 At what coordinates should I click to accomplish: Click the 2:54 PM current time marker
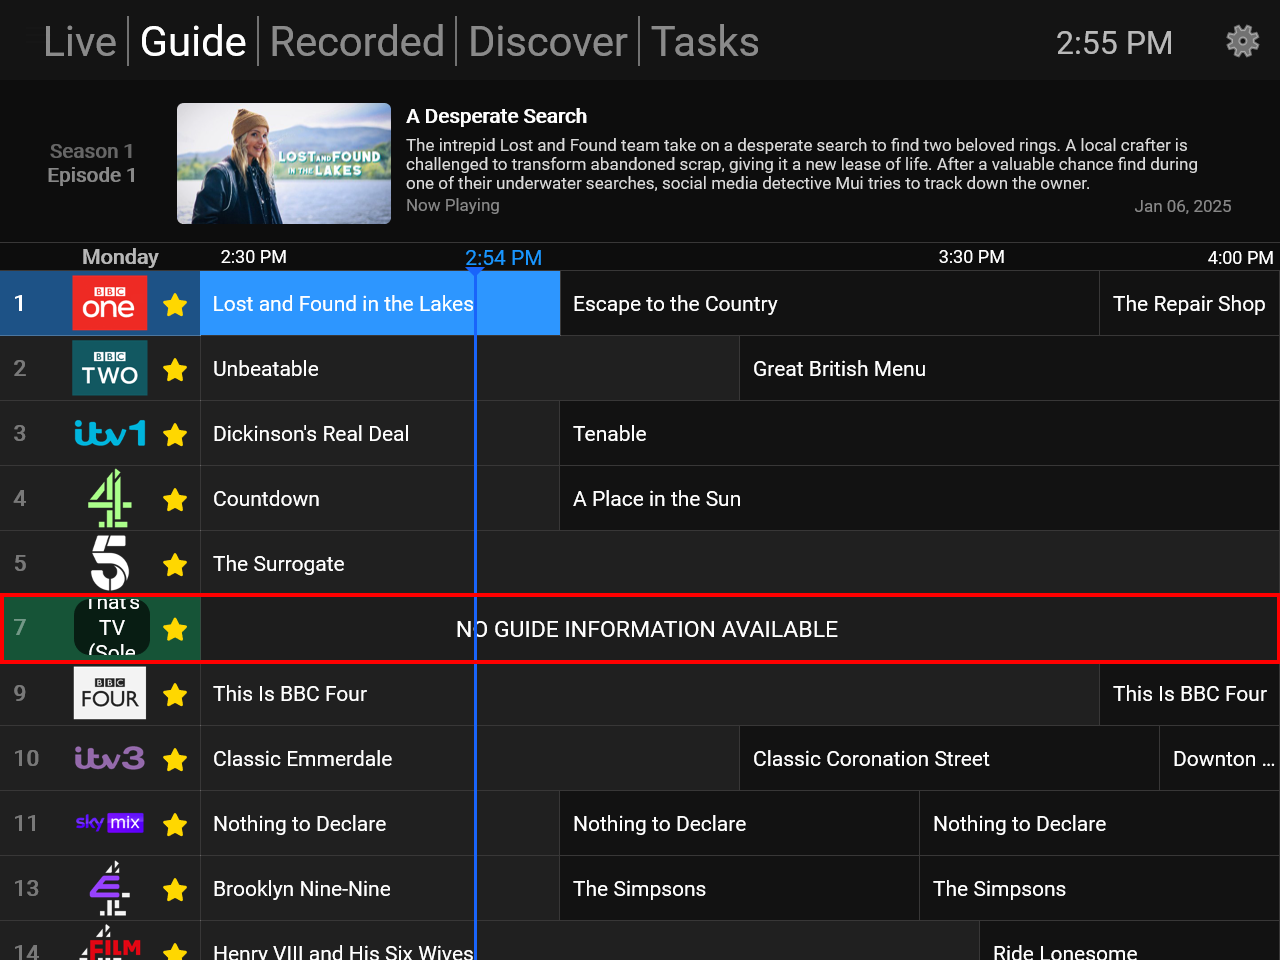click(x=503, y=258)
